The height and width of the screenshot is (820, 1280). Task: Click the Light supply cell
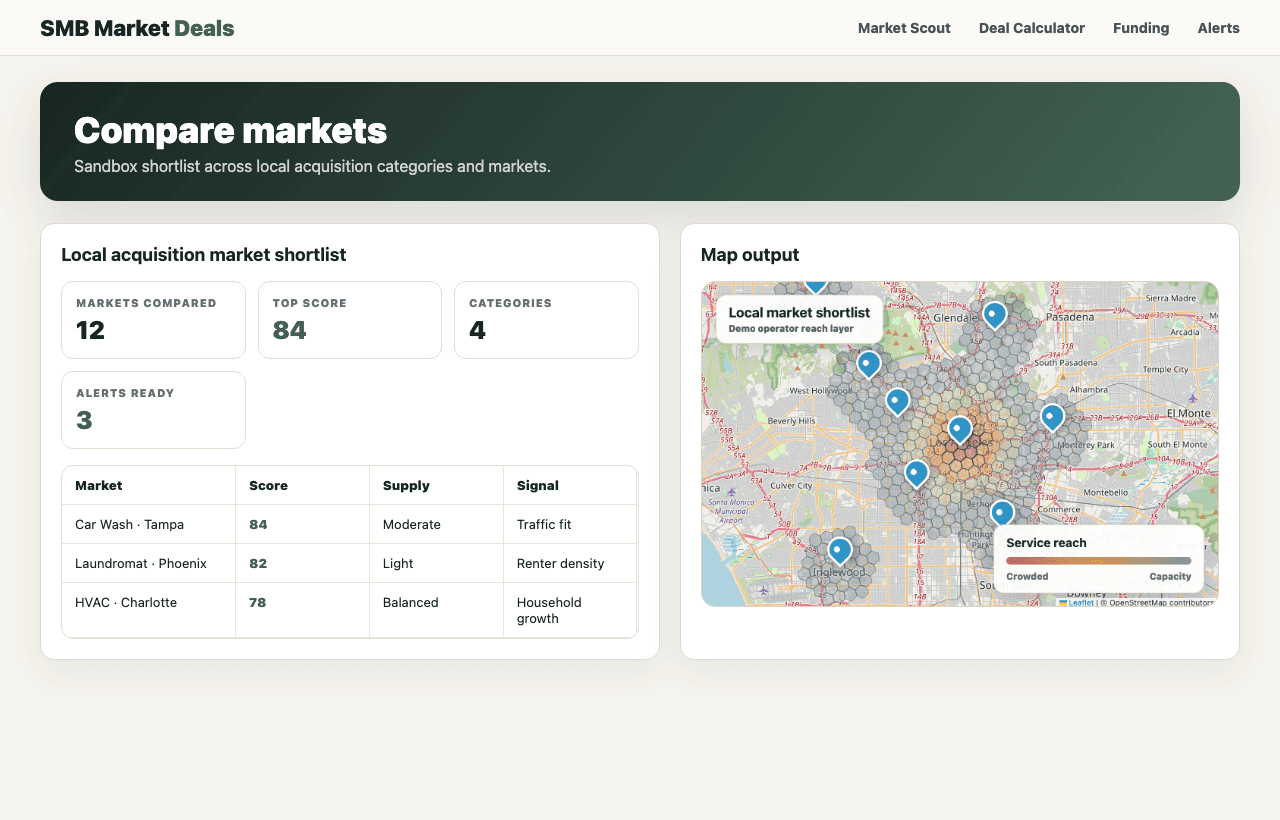pos(437,563)
